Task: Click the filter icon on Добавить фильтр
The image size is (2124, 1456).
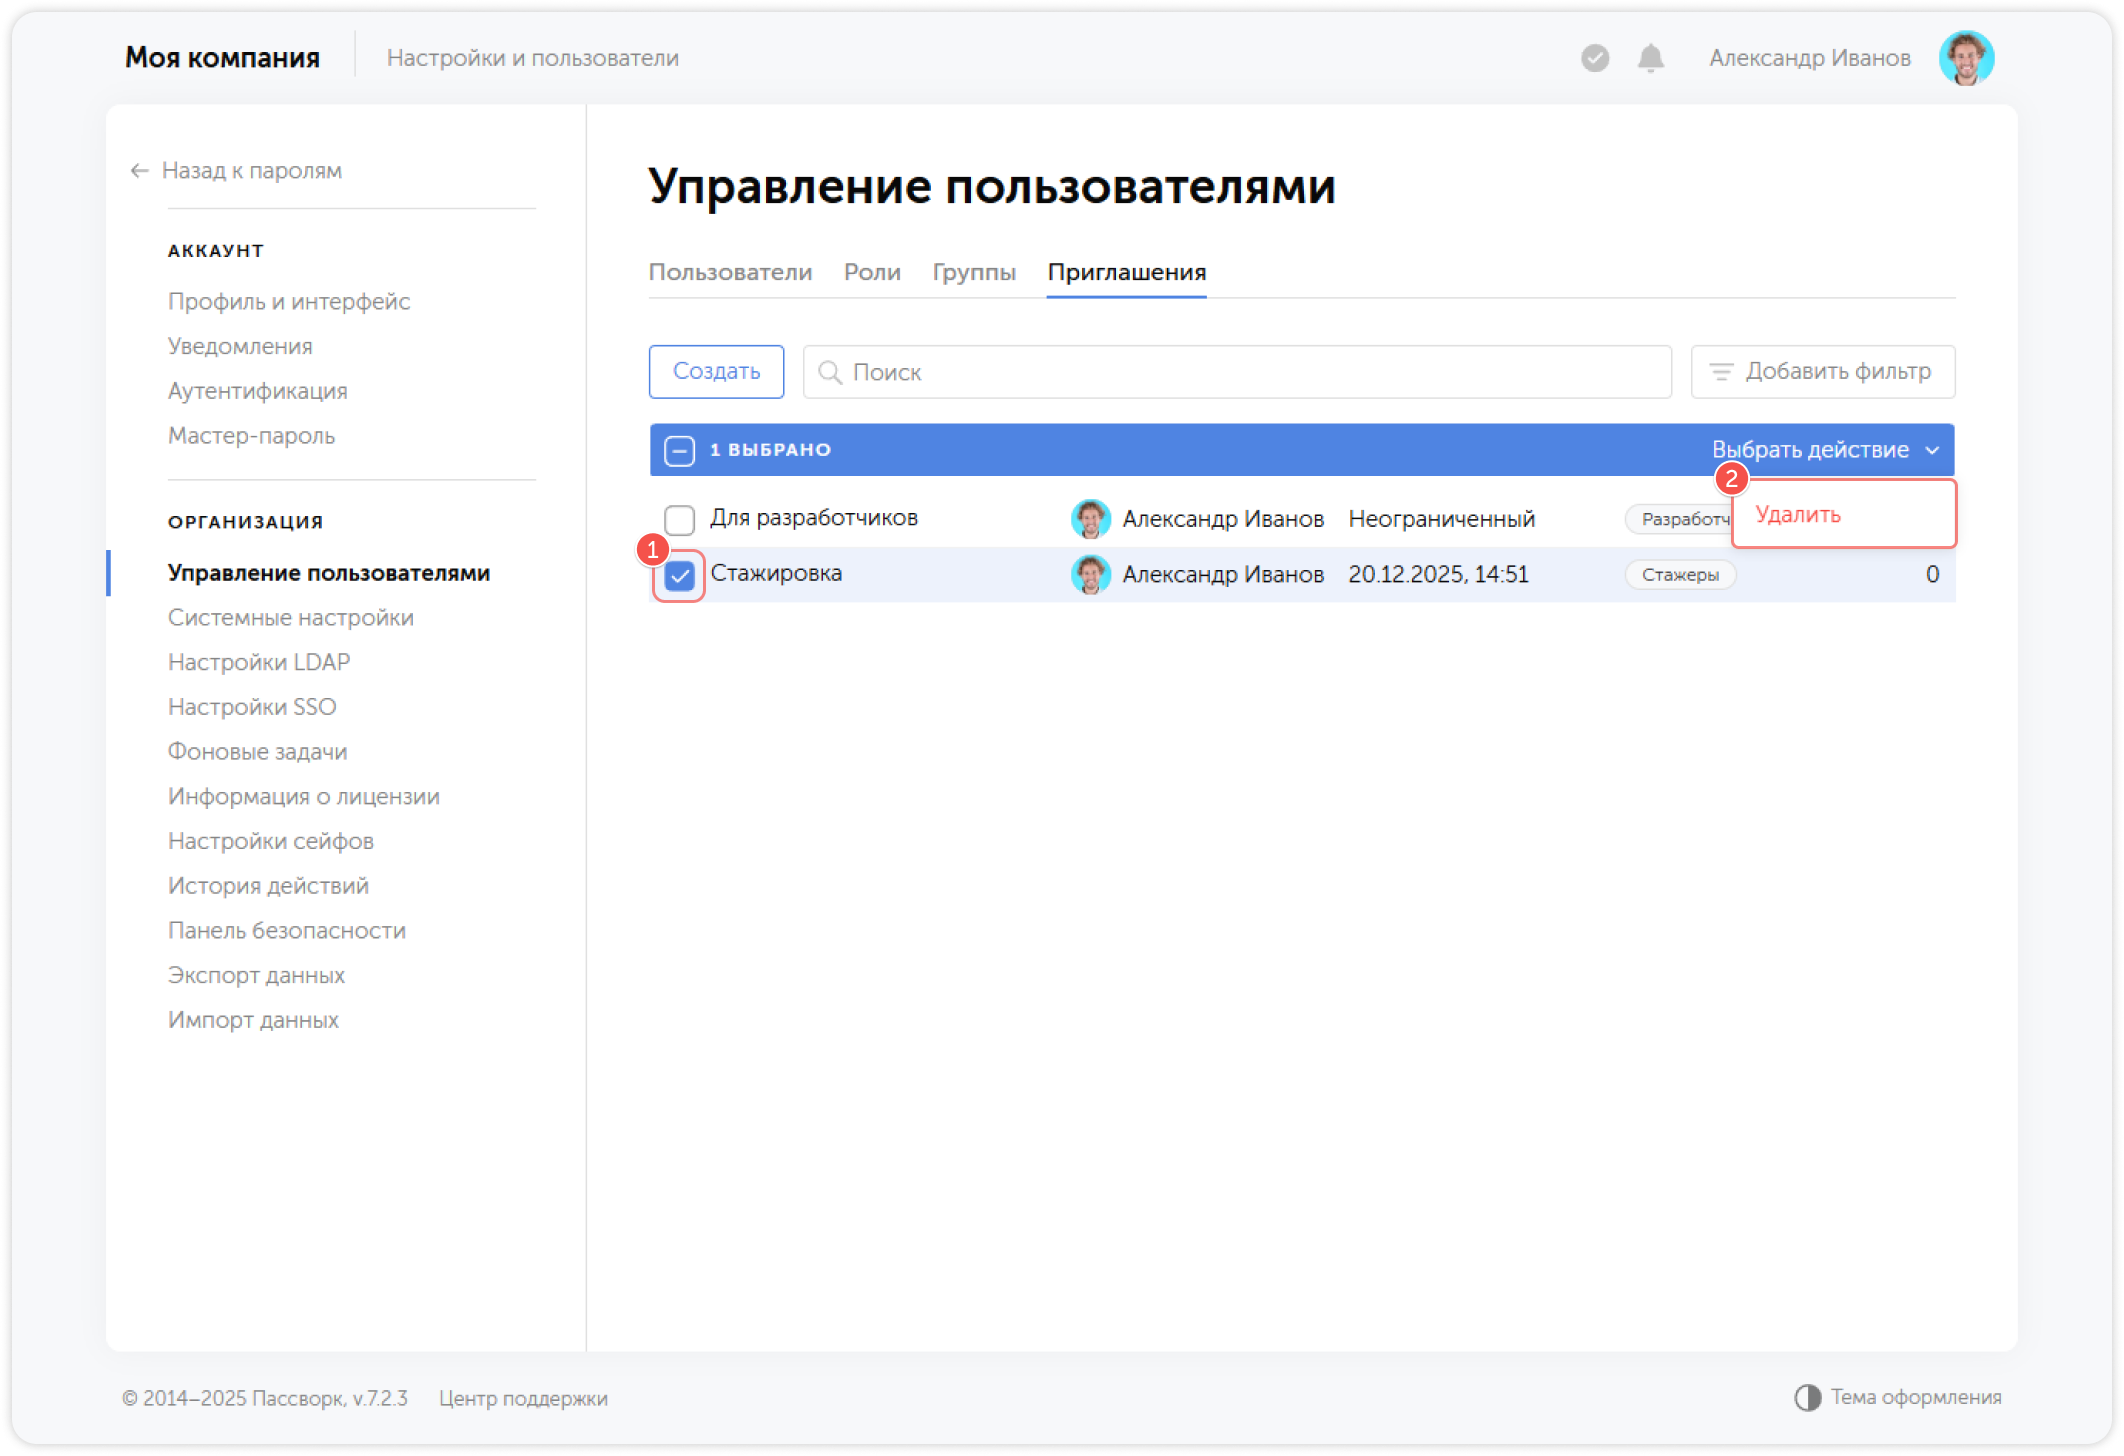Action: (1721, 371)
